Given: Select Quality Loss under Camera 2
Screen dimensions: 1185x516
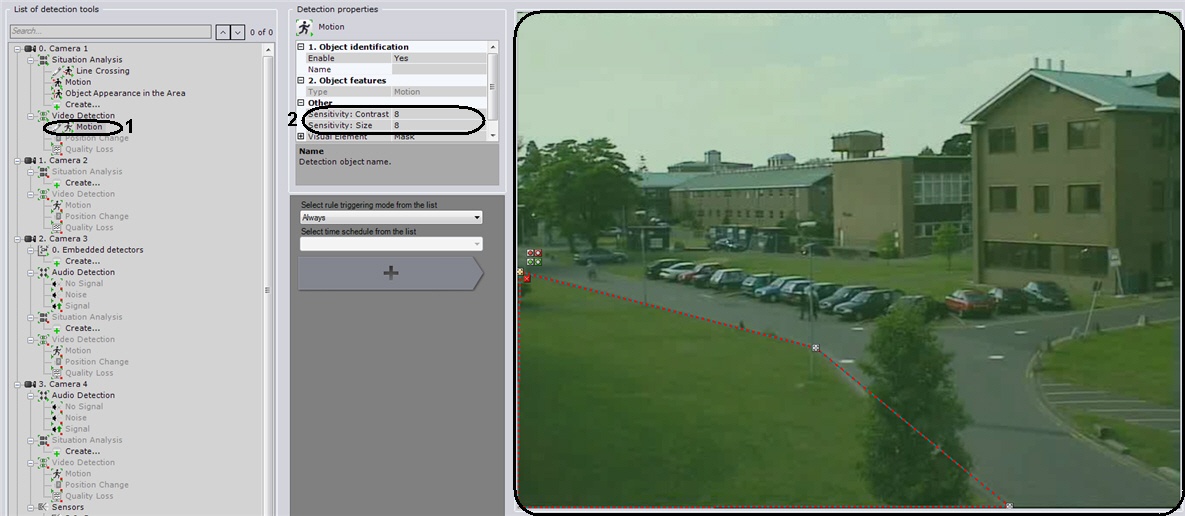Looking at the screenshot, I should (89, 227).
